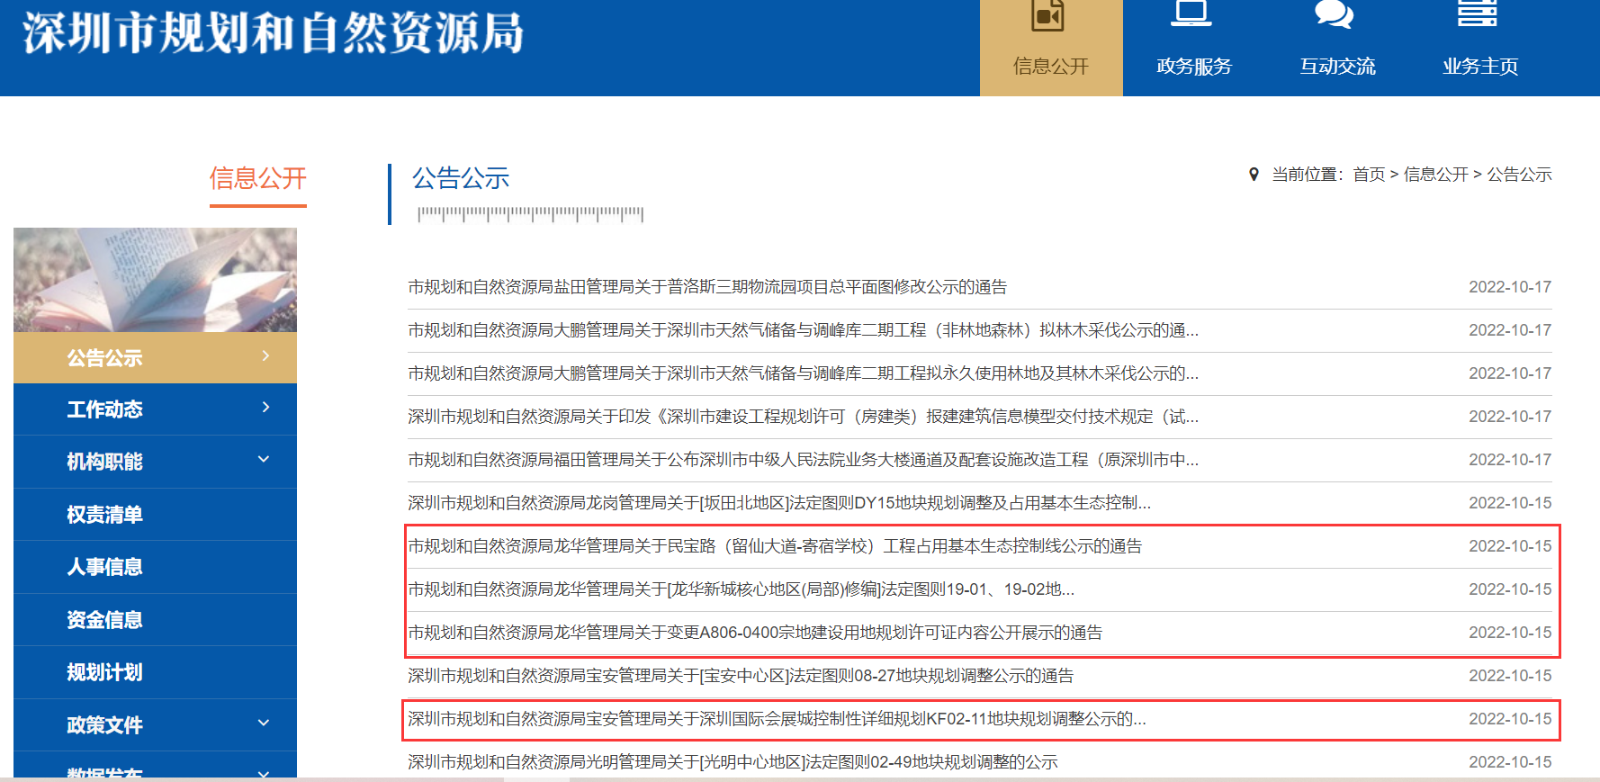Click the arrow beside 工作动态 sidebar item
Viewport: 1600px width, 782px height.
click(x=265, y=407)
